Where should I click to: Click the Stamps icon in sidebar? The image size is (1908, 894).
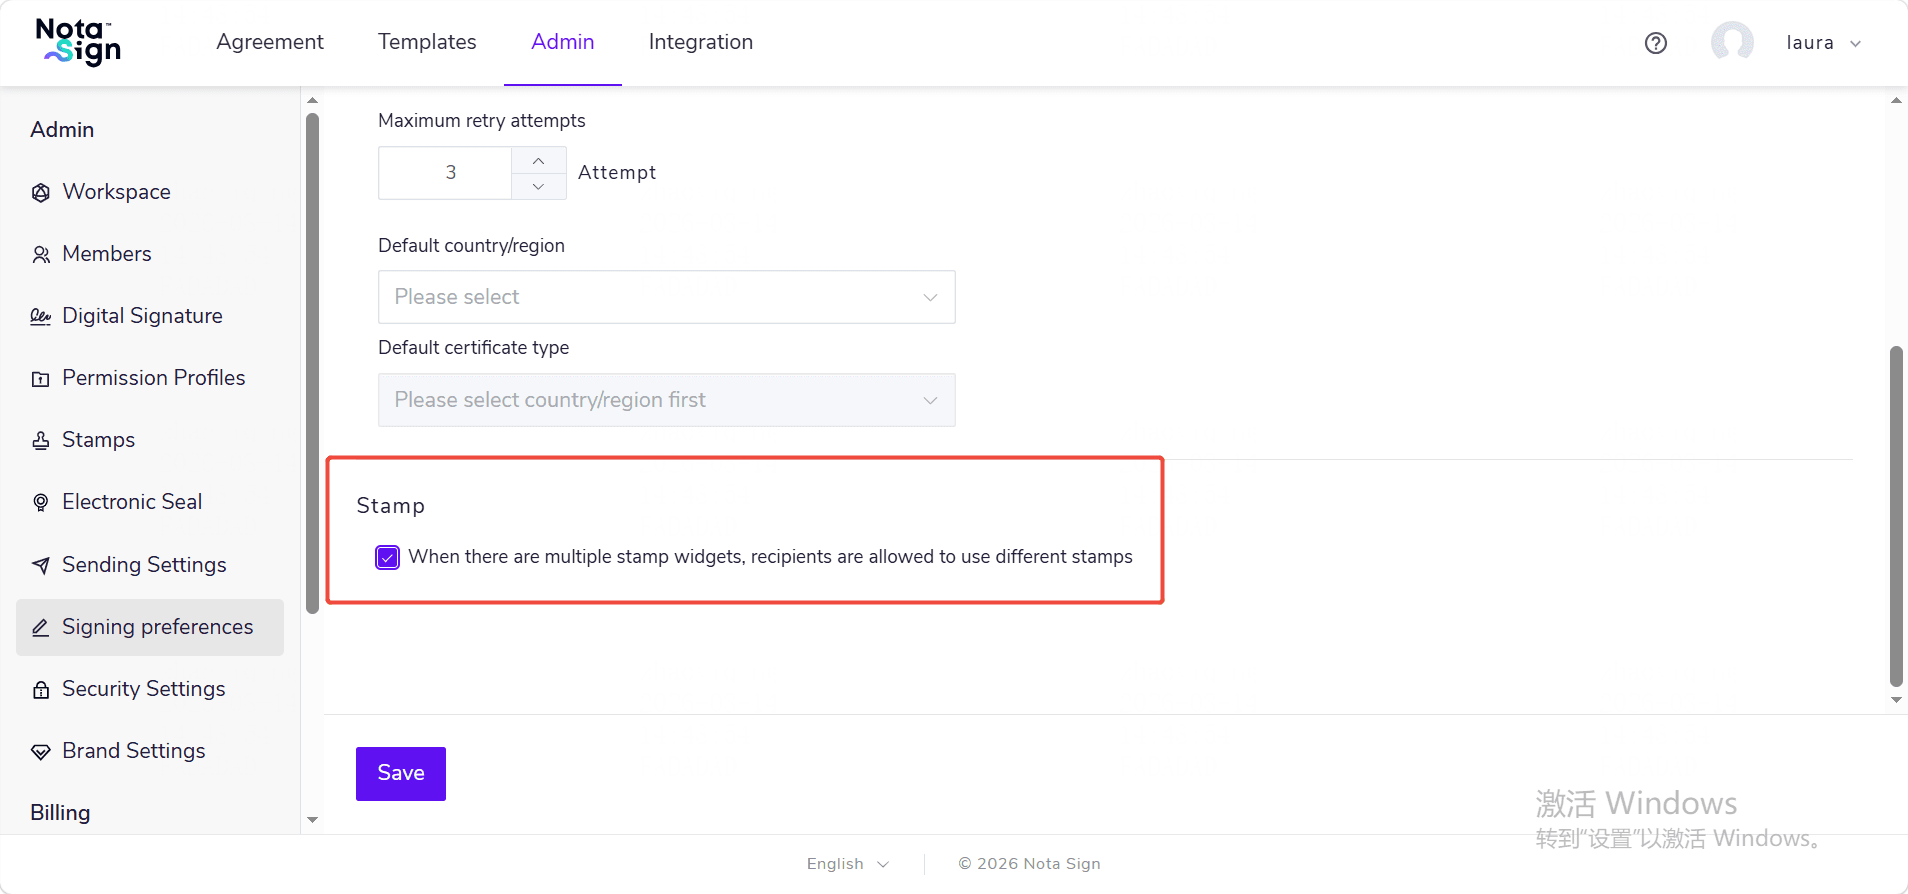click(41, 441)
